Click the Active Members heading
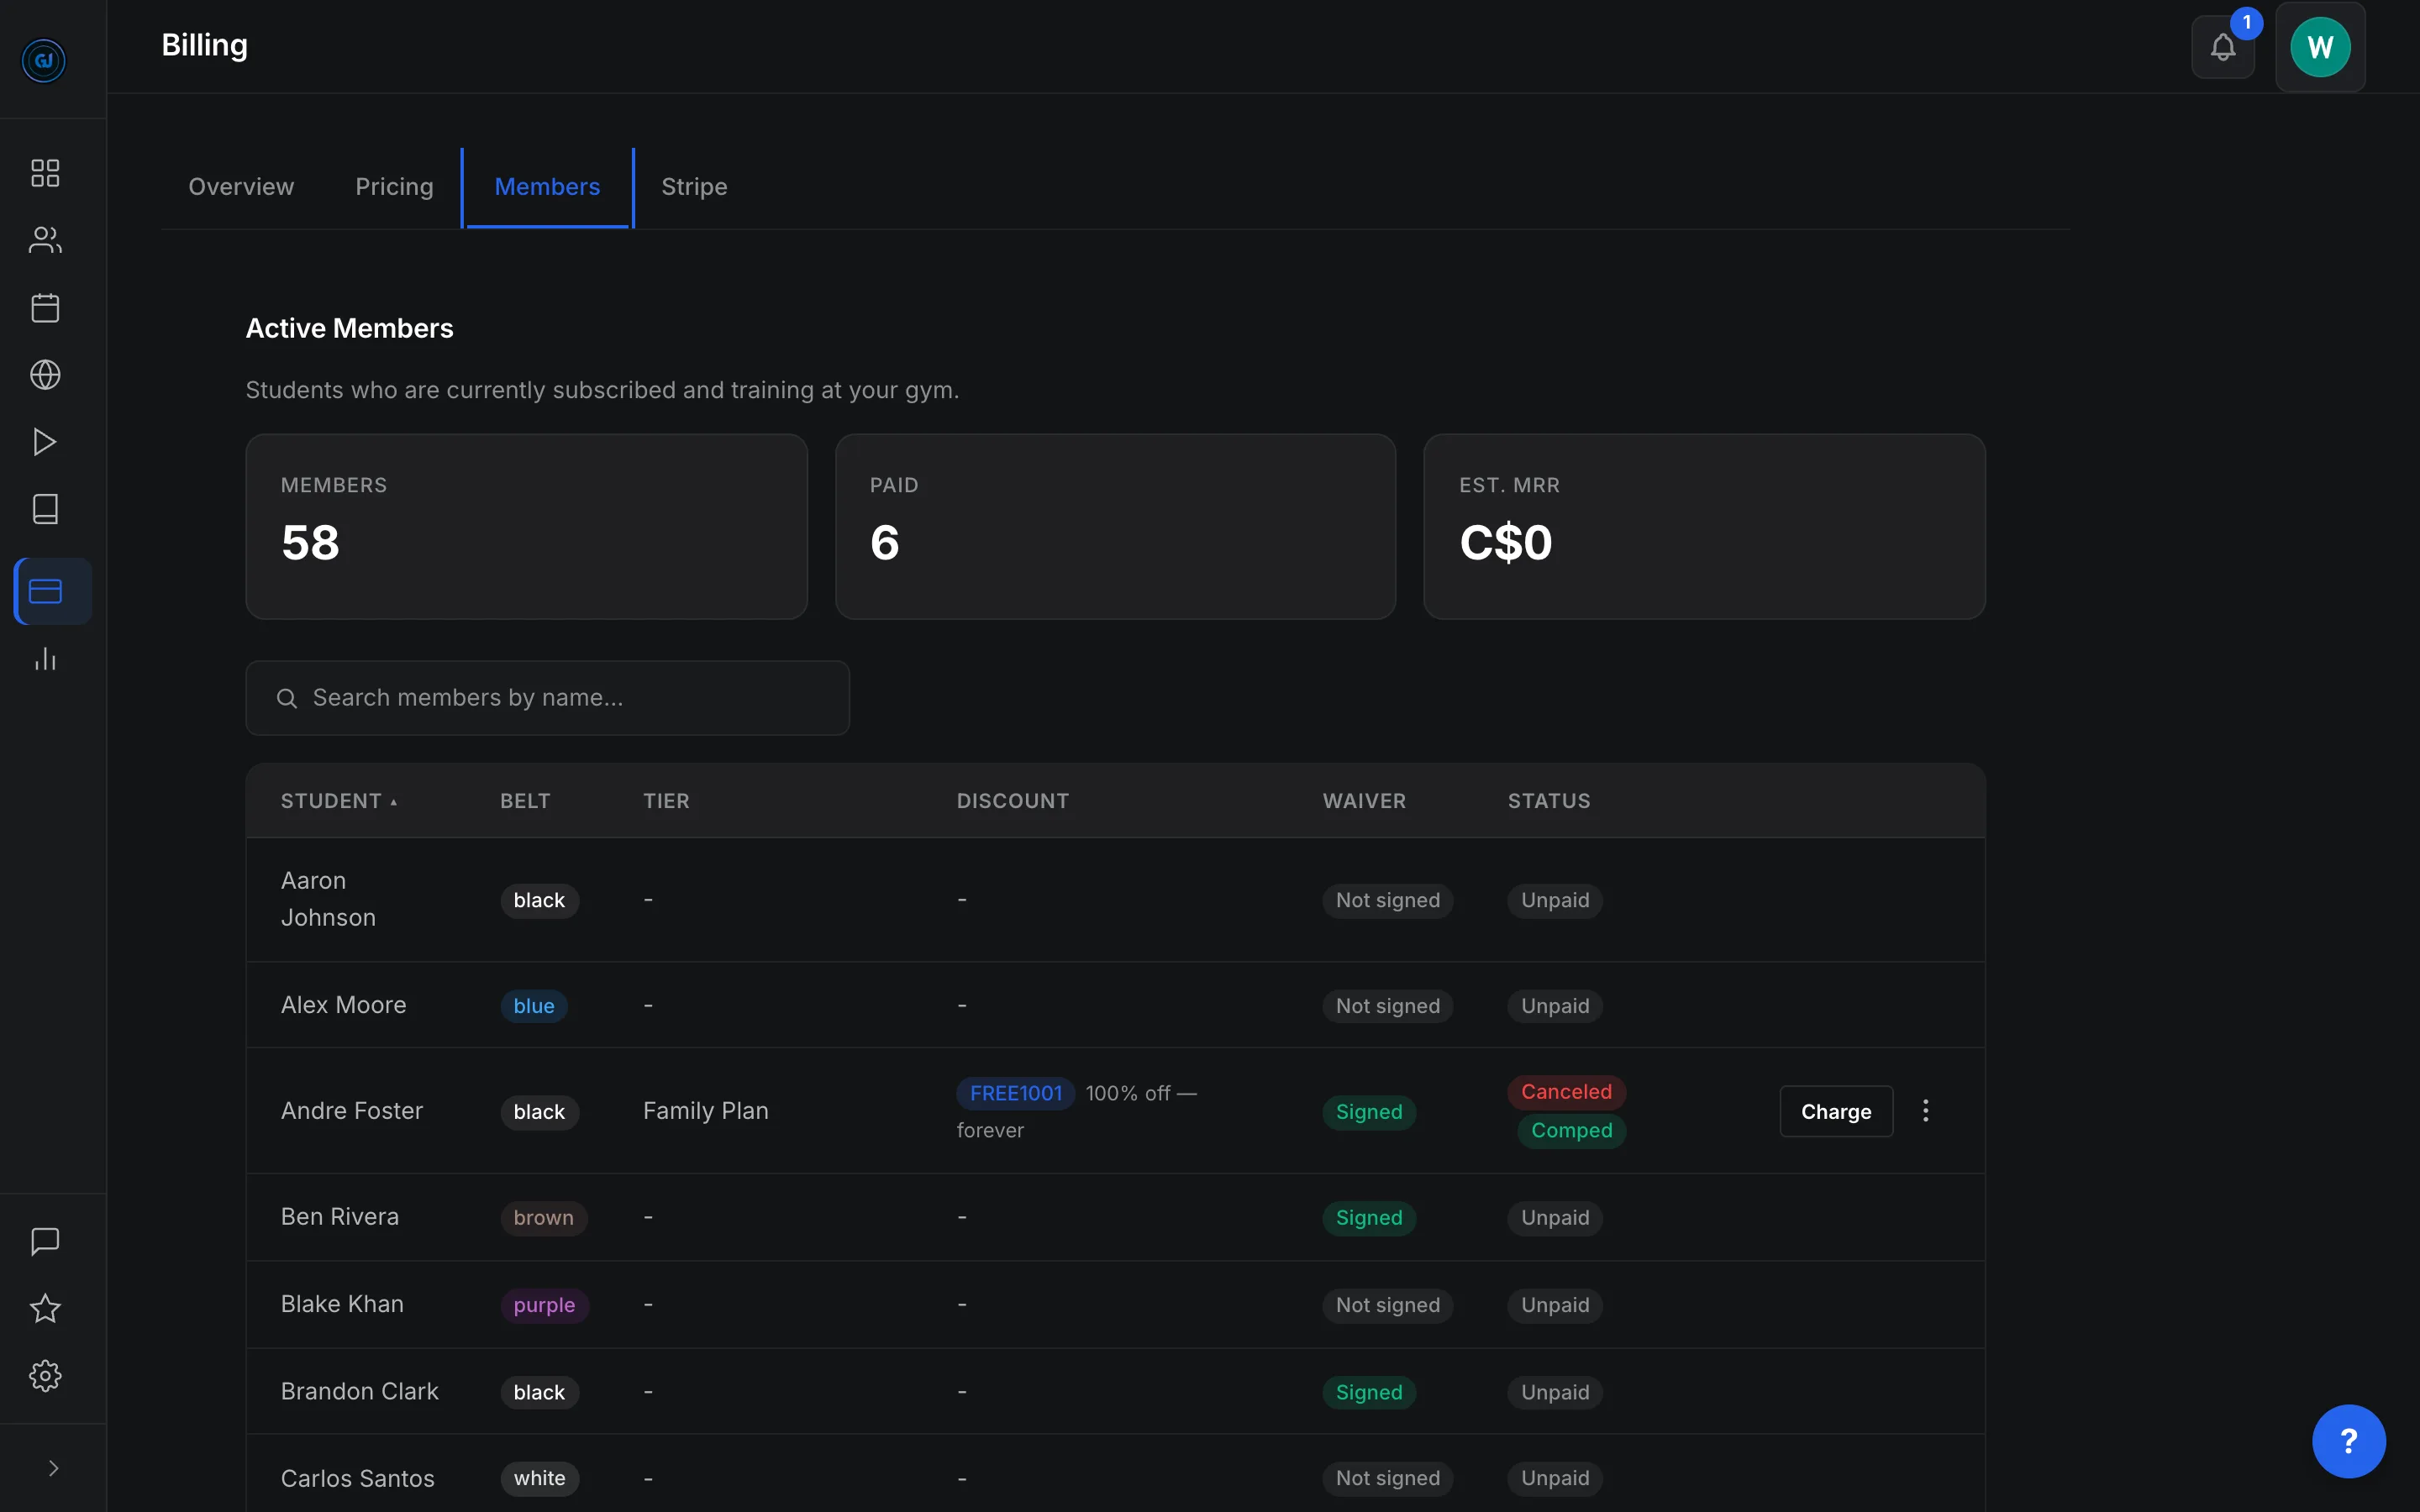Screen dimensions: 2420x1512 tap(349, 328)
